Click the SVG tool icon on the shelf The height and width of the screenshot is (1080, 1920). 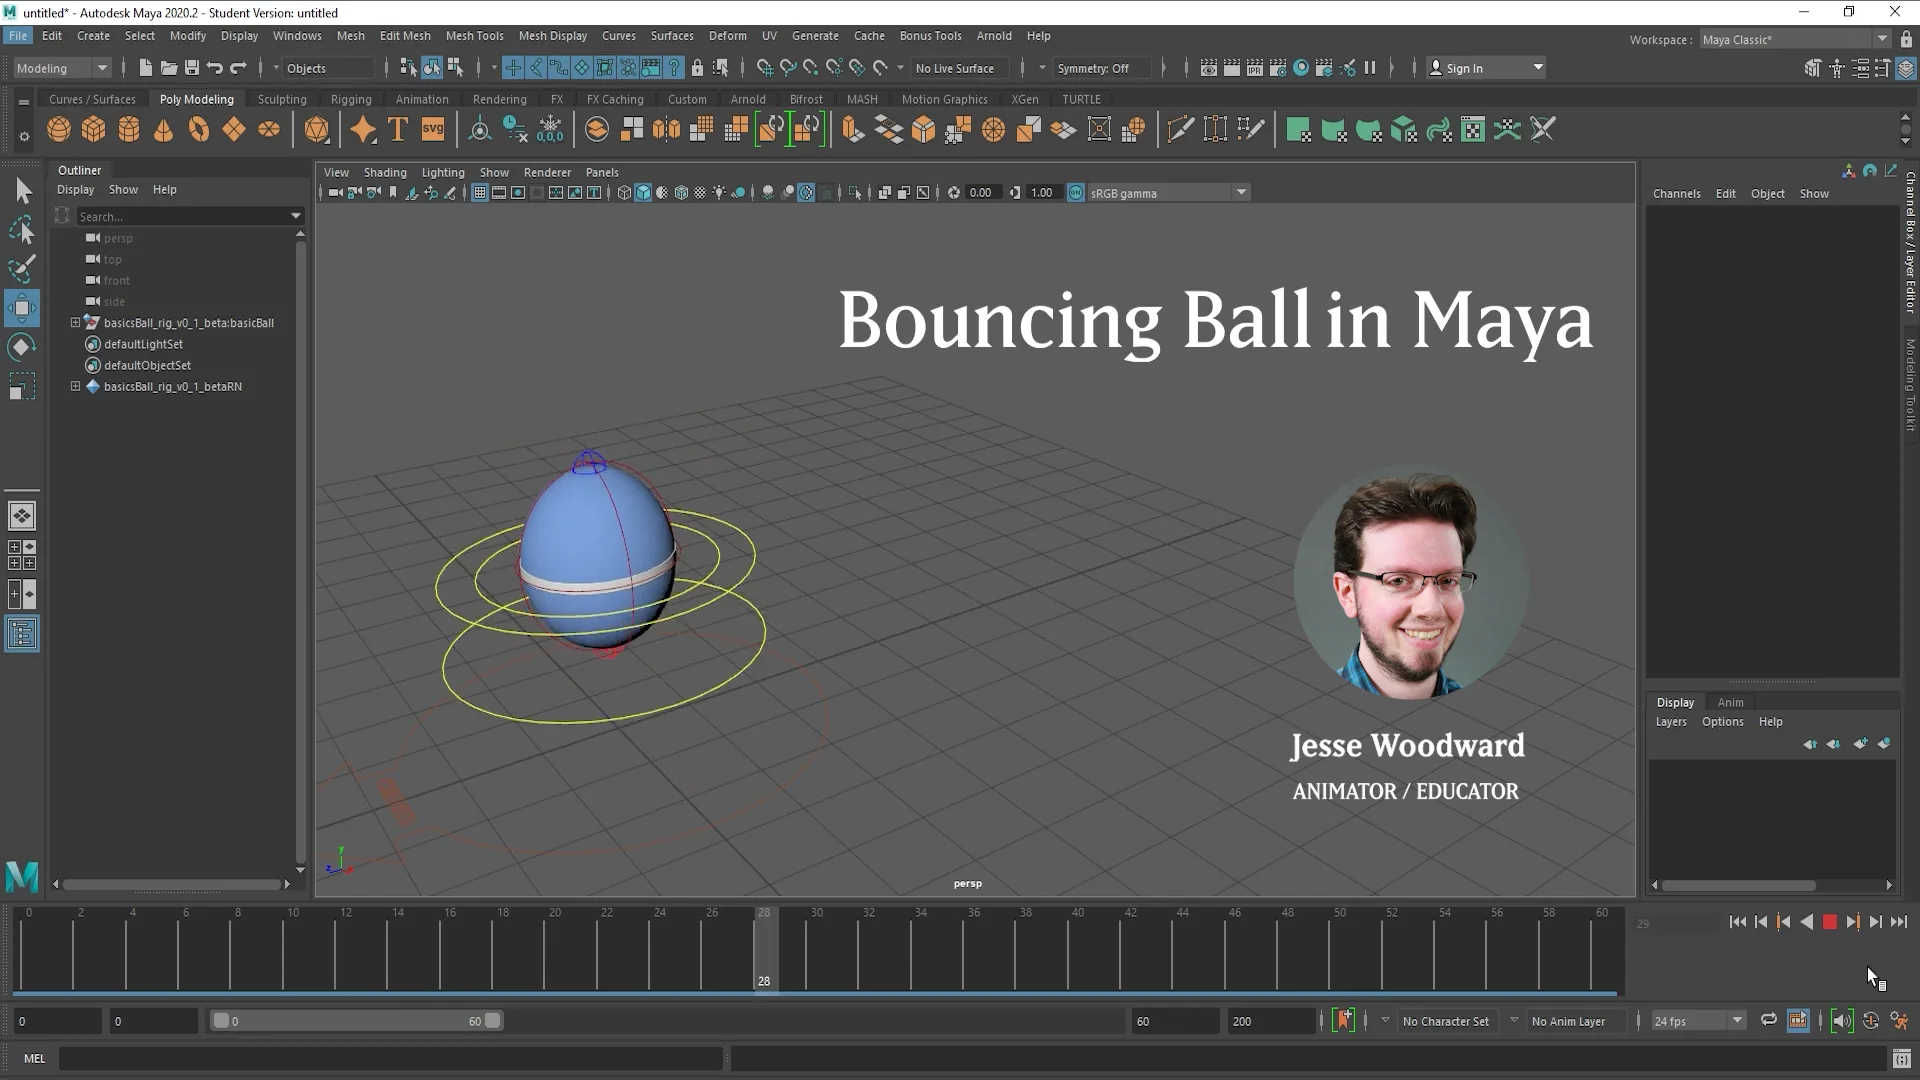tap(432, 129)
